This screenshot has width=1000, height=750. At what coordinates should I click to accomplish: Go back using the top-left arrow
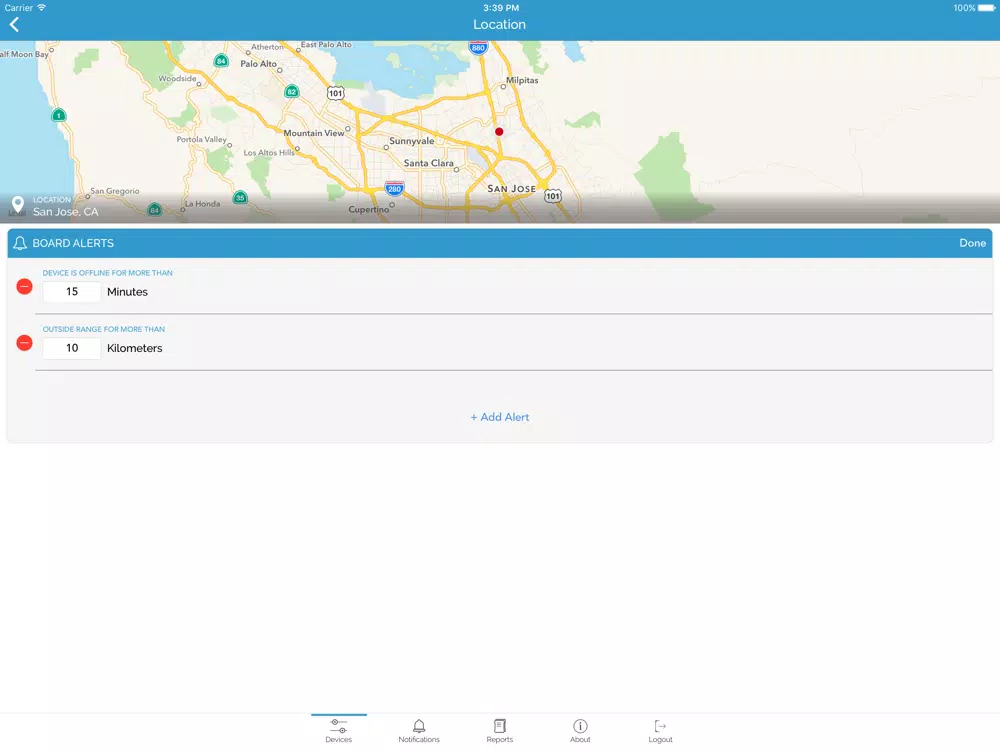14,25
